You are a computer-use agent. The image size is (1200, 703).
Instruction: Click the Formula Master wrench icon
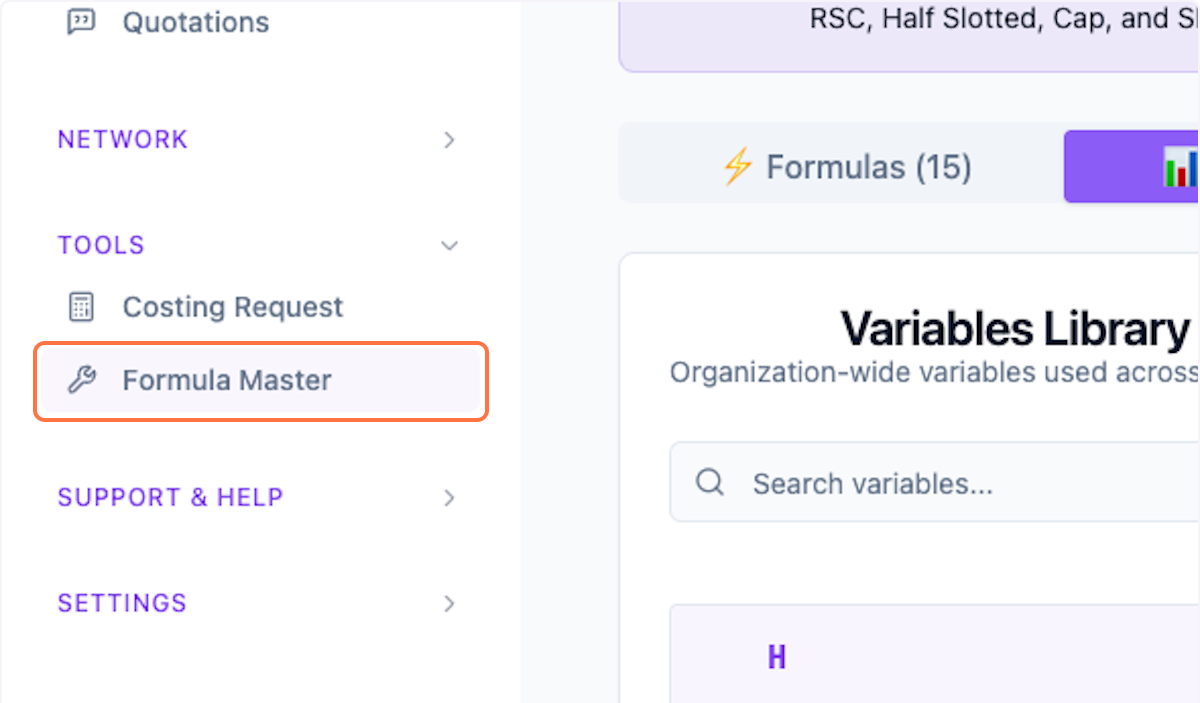click(81, 380)
